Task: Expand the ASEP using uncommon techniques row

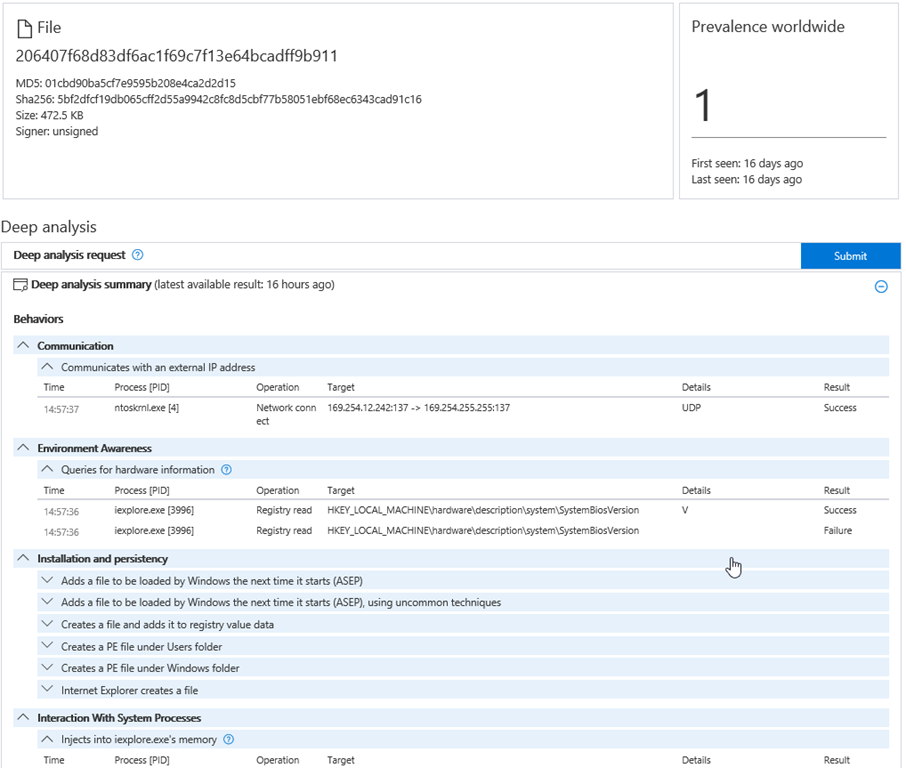Action: 47,603
